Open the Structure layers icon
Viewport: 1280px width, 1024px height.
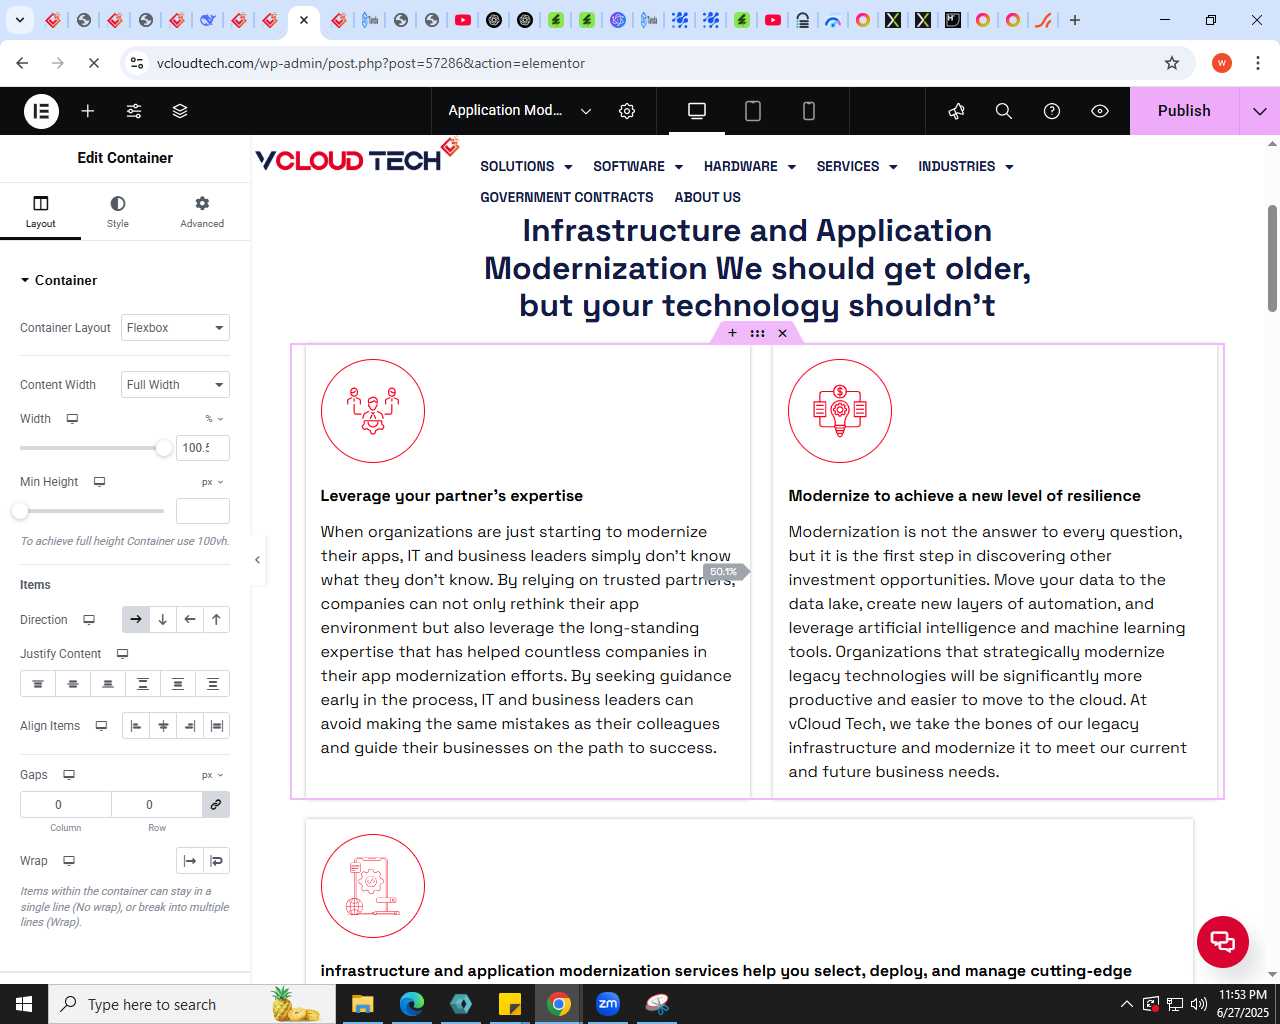180,111
